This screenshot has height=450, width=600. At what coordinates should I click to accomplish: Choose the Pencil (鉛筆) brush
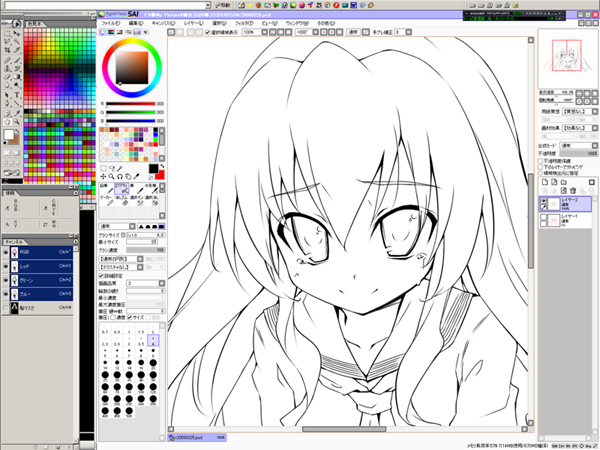[x=106, y=189]
